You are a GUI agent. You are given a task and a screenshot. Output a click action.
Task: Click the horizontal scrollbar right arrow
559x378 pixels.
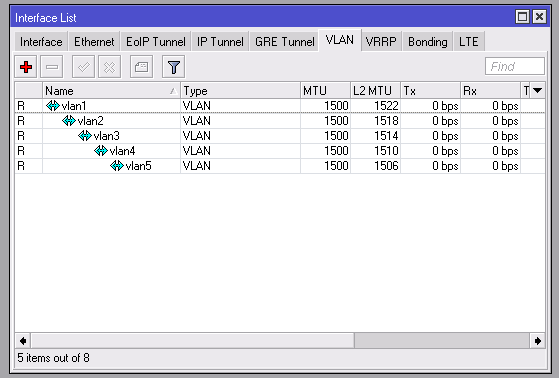click(x=538, y=341)
